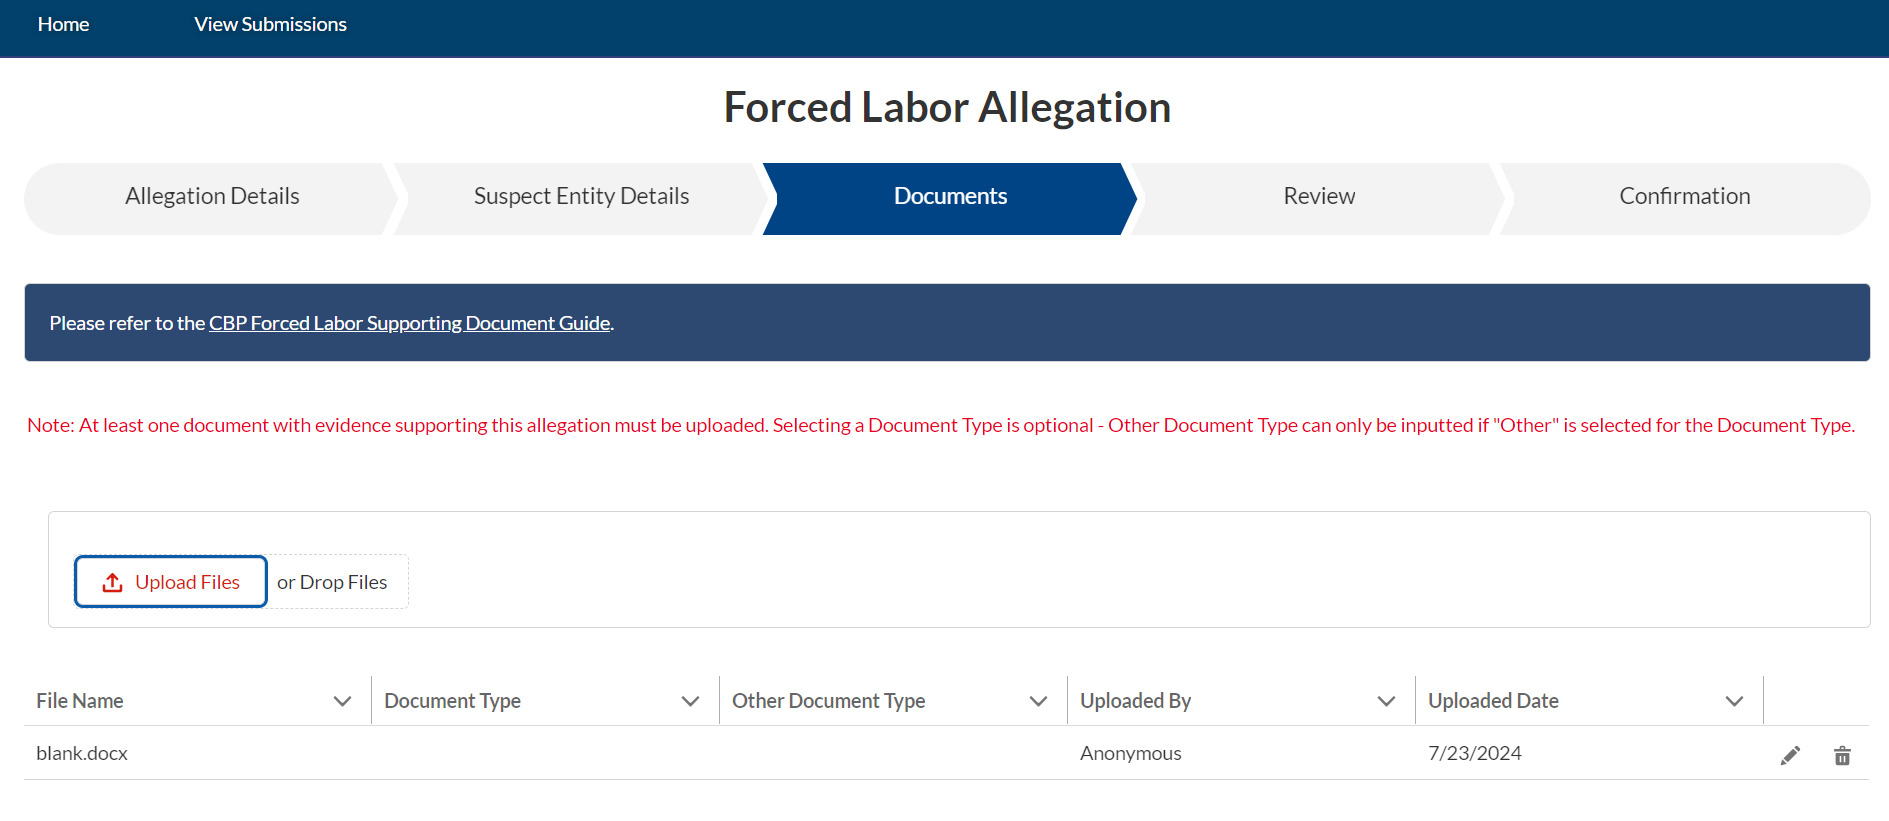Switch to the Allegation Details step
The height and width of the screenshot is (821, 1889).
[212, 197]
